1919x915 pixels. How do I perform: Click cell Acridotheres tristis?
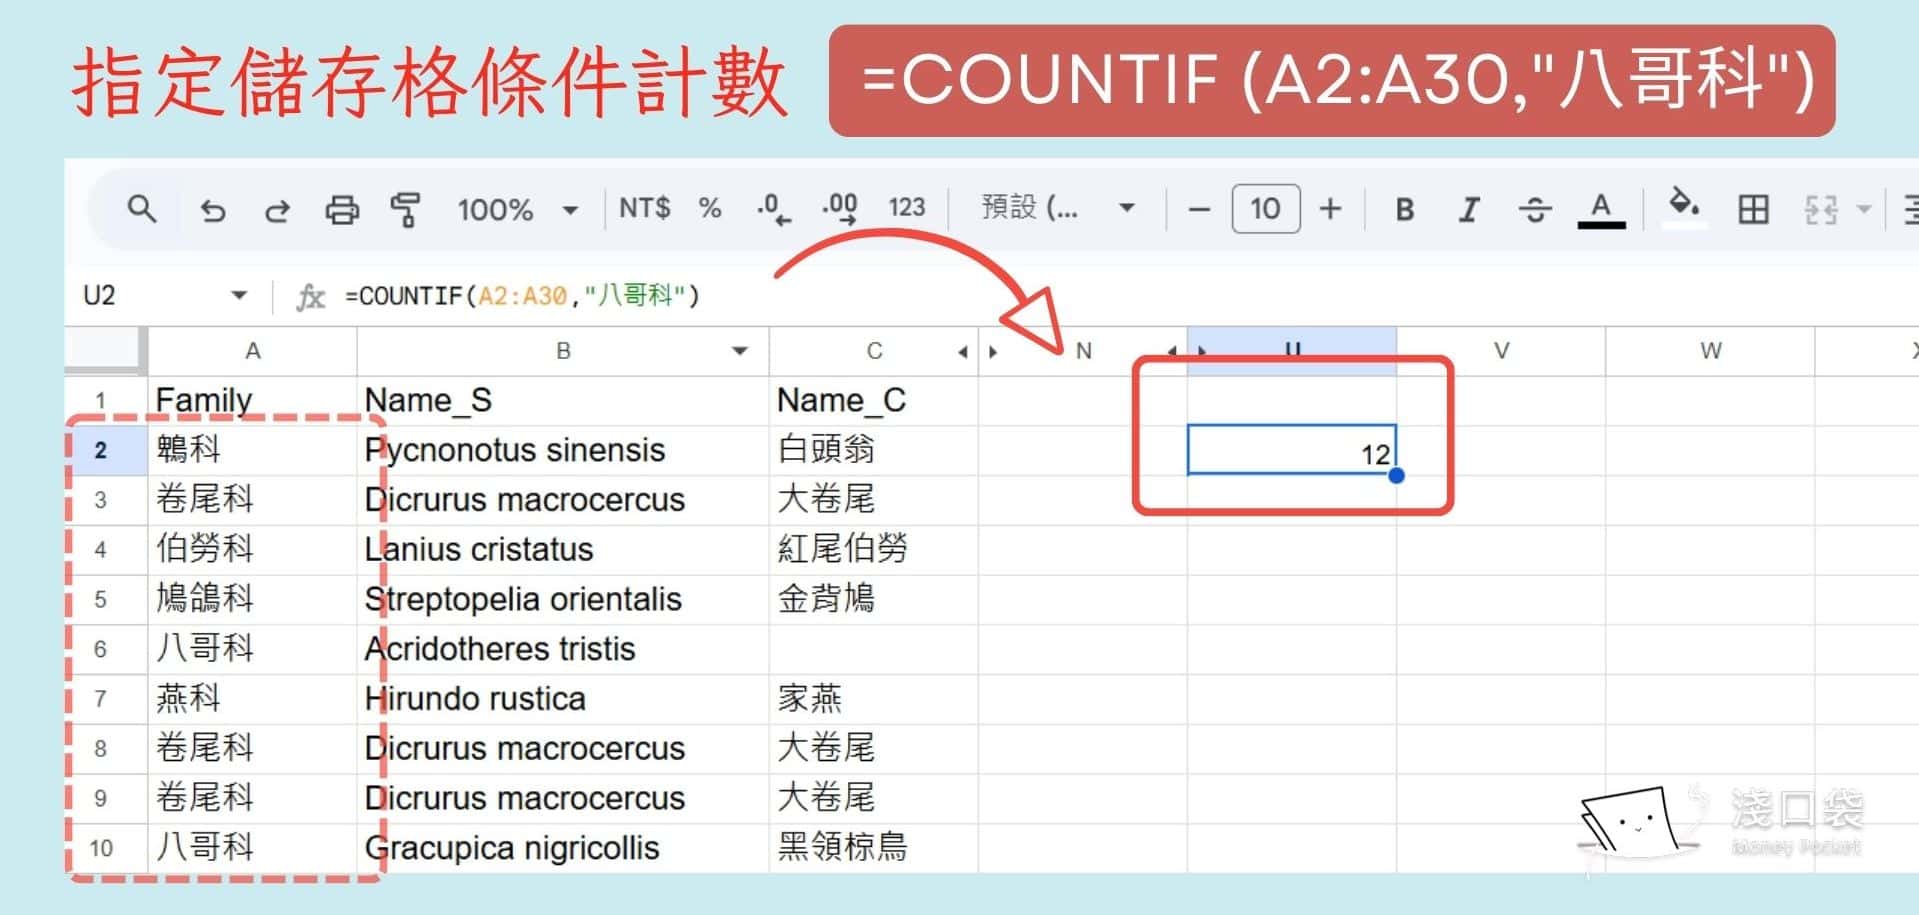click(563, 649)
